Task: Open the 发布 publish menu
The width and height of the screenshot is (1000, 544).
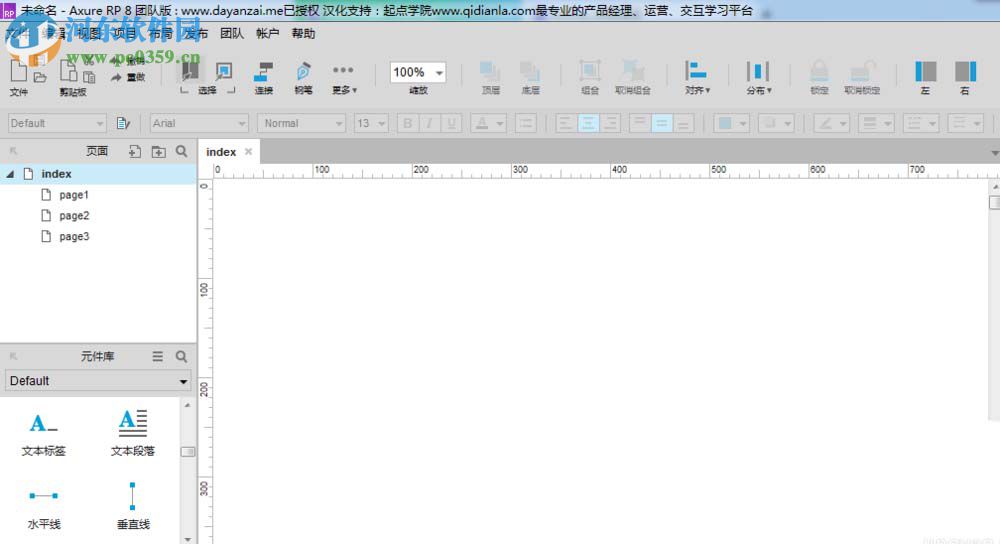Action: coord(196,34)
